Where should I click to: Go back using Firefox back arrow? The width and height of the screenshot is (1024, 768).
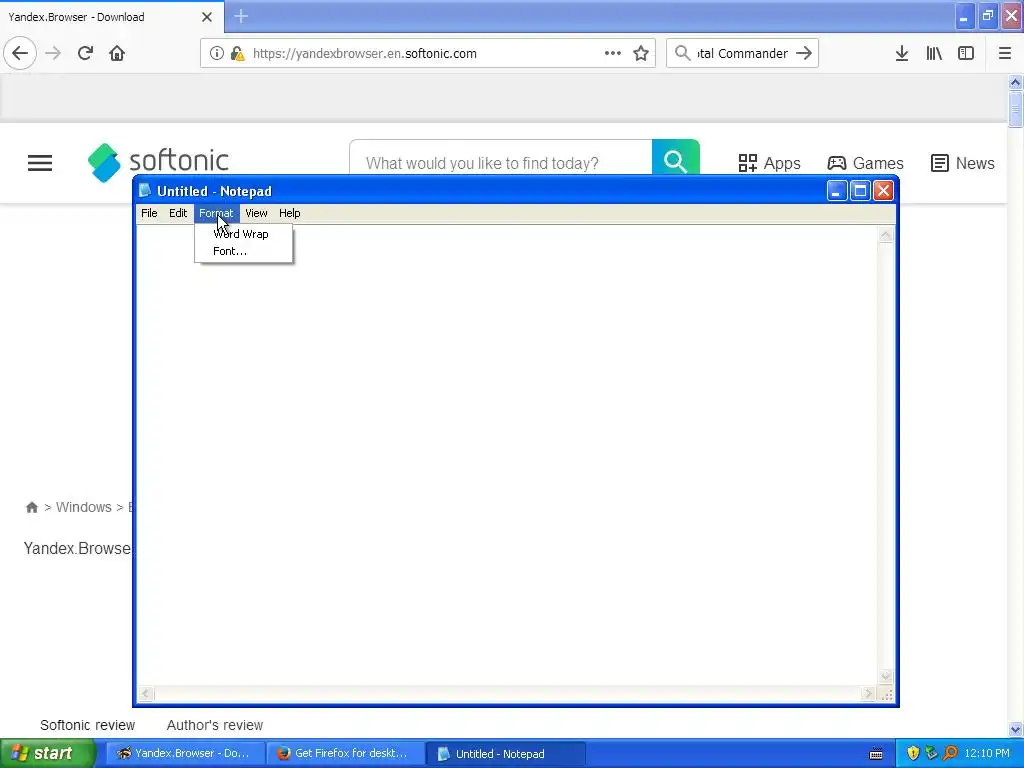coord(20,53)
